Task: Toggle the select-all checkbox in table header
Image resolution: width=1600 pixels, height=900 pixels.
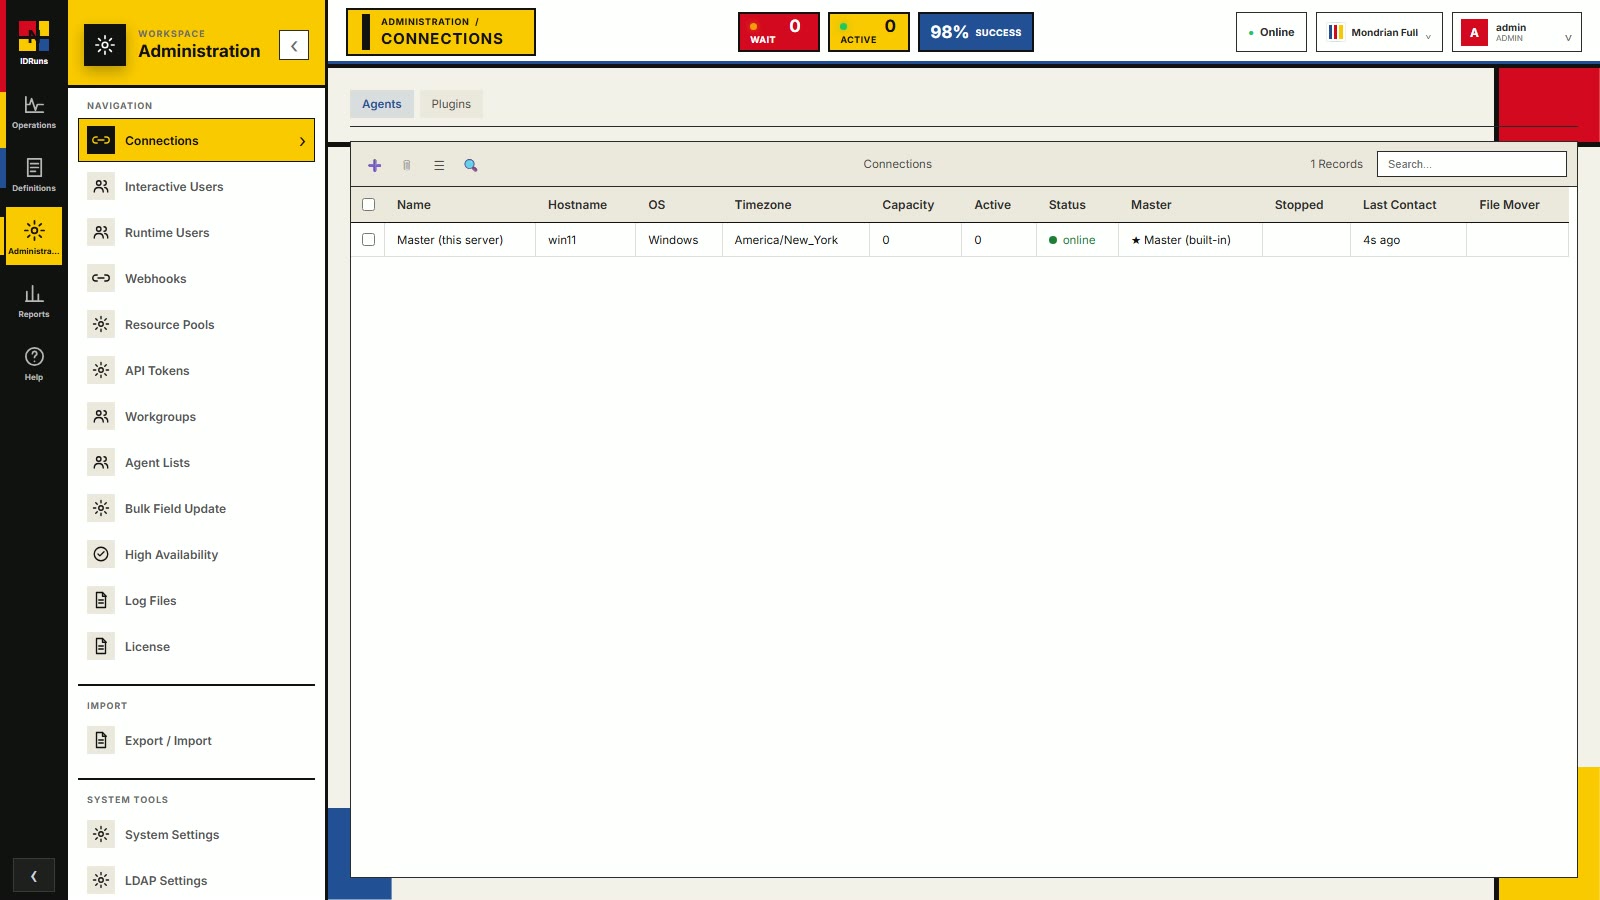Action: click(368, 204)
